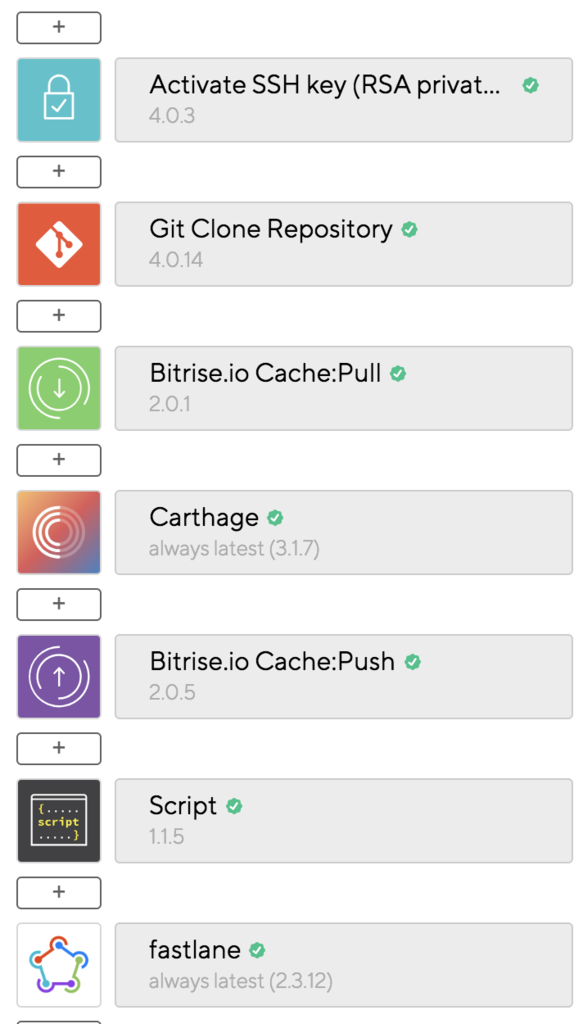583x1024 pixels.
Task: Open the Carthage step configuration
Action: point(344,533)
